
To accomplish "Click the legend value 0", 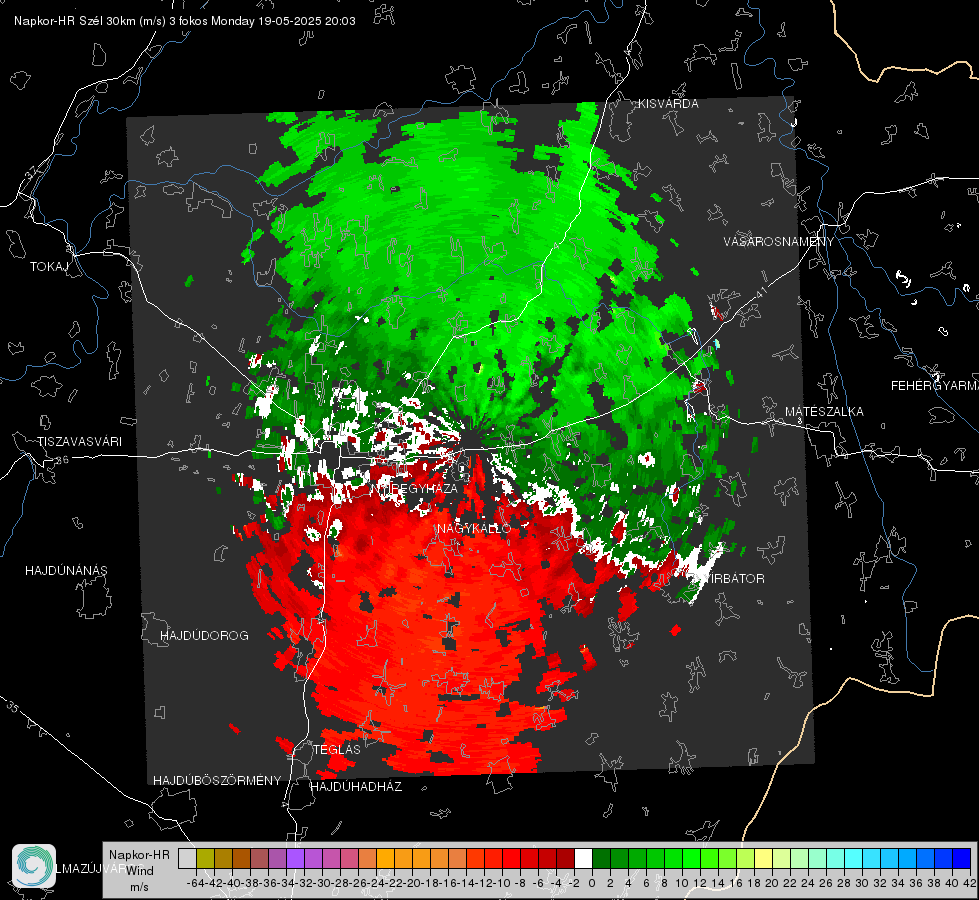I will click(x=592, y=883).
